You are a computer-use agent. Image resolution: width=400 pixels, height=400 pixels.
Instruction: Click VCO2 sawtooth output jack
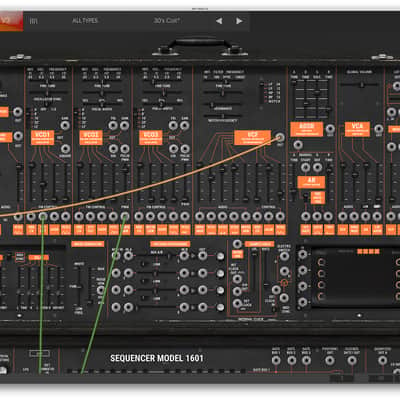click(125, 125)
